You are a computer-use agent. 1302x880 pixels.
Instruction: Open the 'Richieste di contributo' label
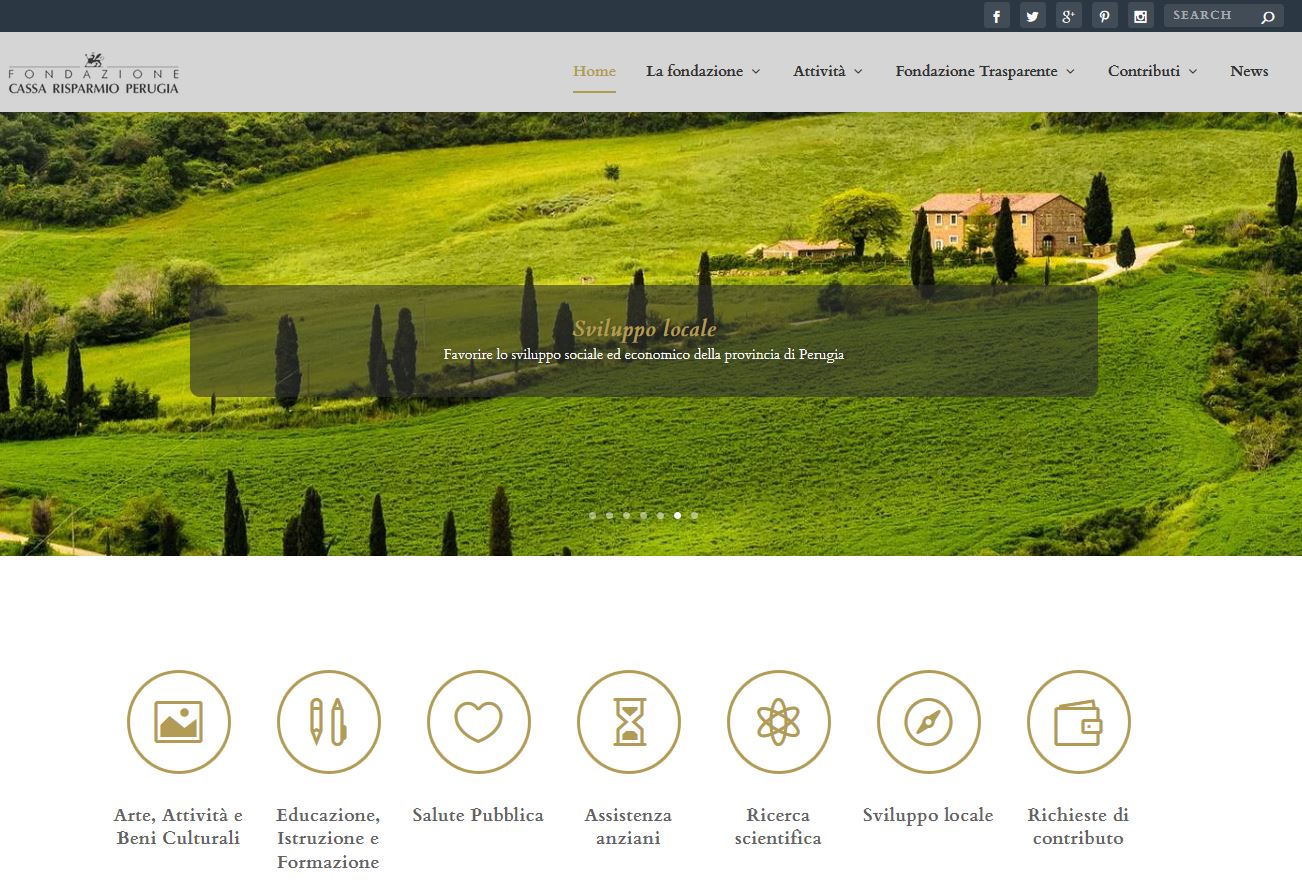1078,827
